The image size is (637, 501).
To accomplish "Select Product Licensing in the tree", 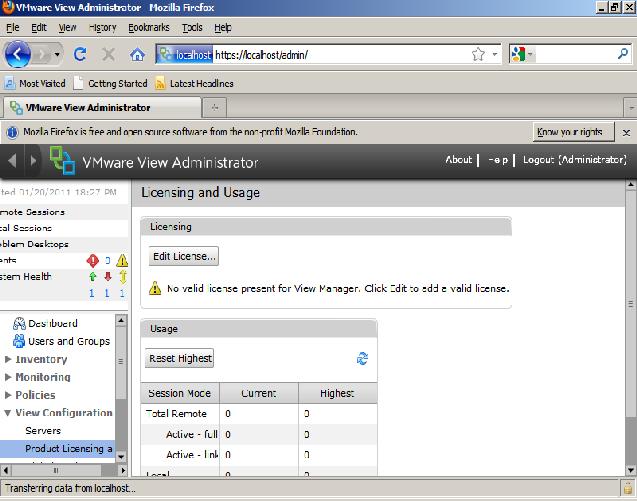I will (x=58, y=449).
